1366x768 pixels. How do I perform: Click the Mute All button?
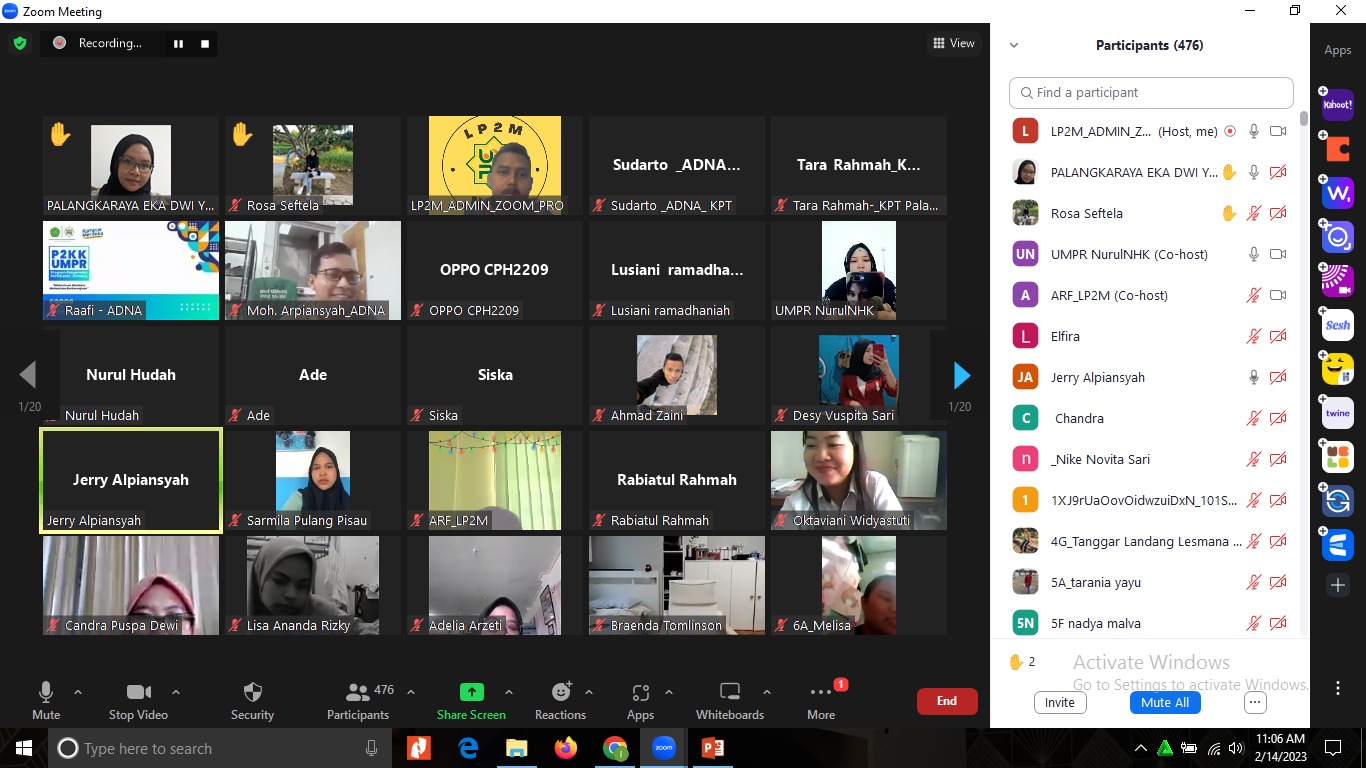(1165, 702)
